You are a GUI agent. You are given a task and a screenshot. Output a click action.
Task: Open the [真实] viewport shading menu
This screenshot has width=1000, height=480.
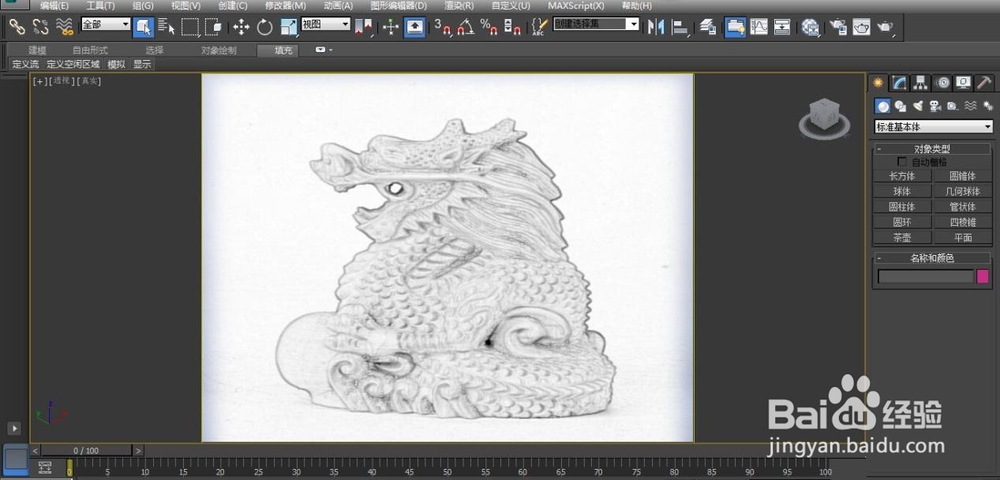click(89, 81)
